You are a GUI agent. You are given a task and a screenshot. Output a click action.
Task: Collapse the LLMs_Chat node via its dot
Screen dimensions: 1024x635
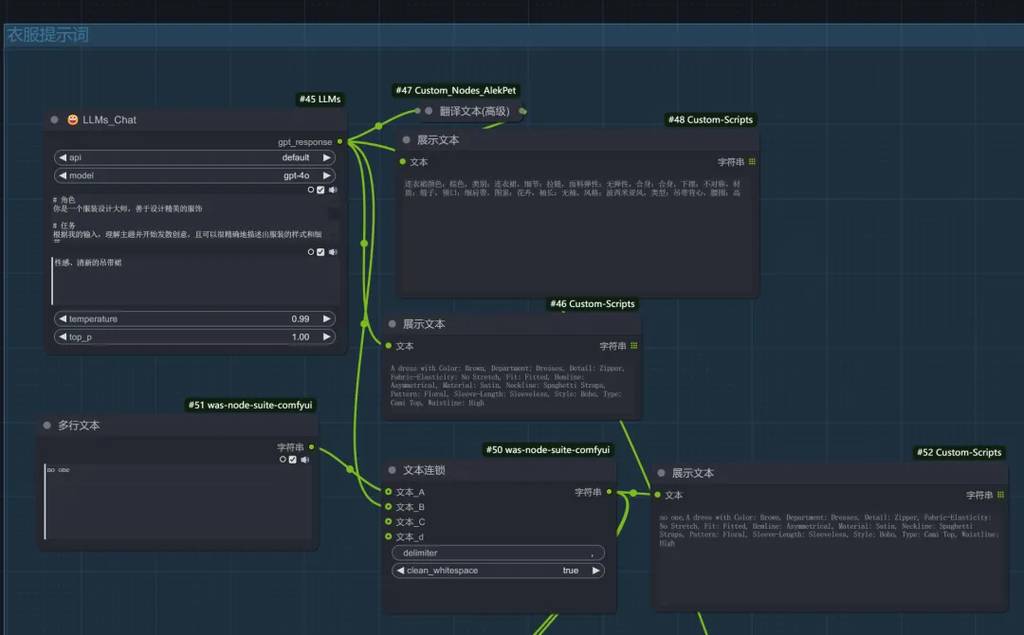coord(55,120)
